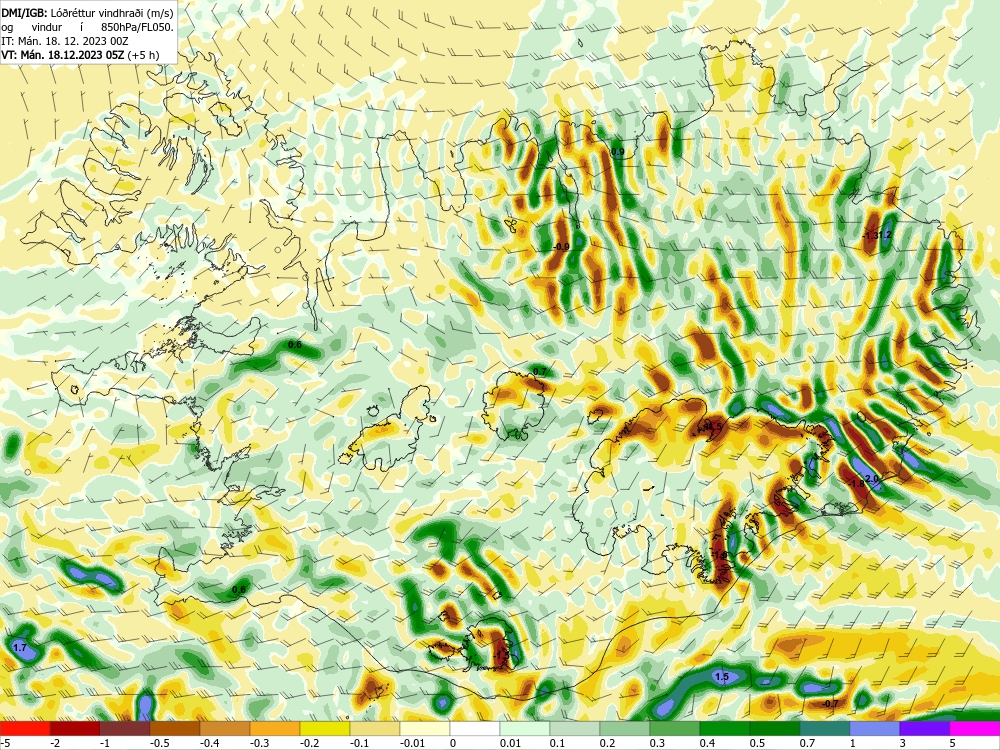Click the '-0.01' legend tick label
Viewport: 1000px width, 750px height.
pos(412,743)
